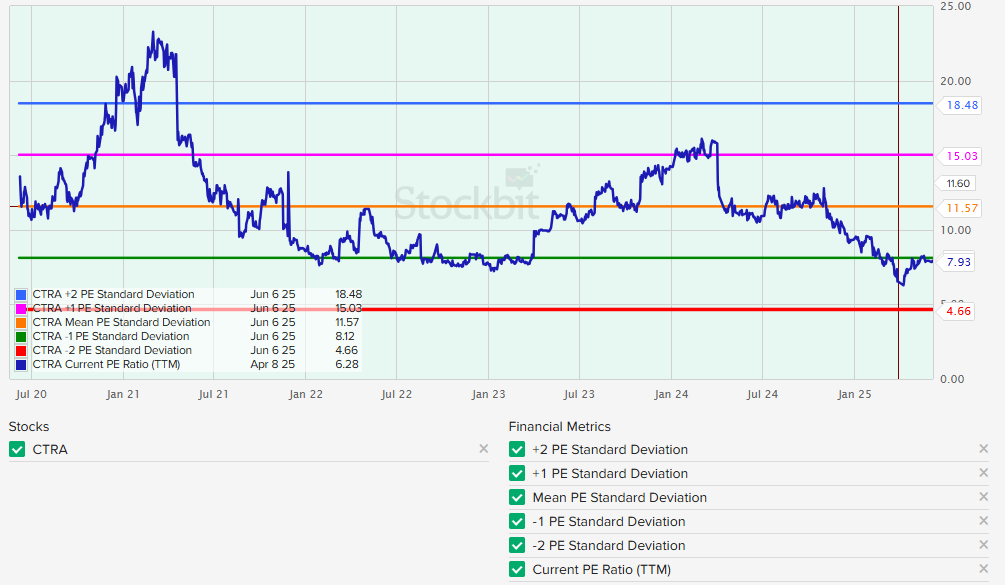Click the orange Mean PE legend swatch
The width and height of the screenshot is (1005, 585).
point(22,323)
